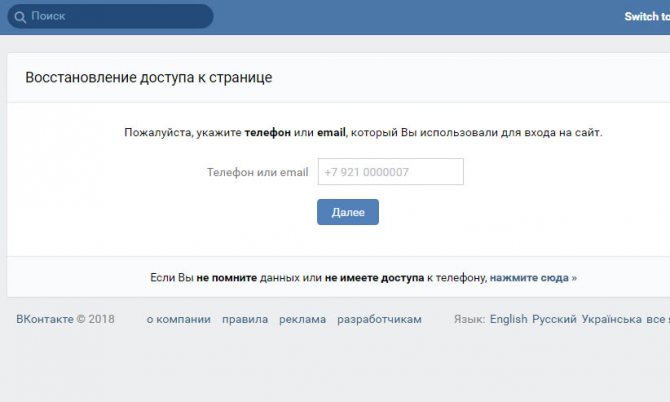Select Русский language option

[554, 320]
